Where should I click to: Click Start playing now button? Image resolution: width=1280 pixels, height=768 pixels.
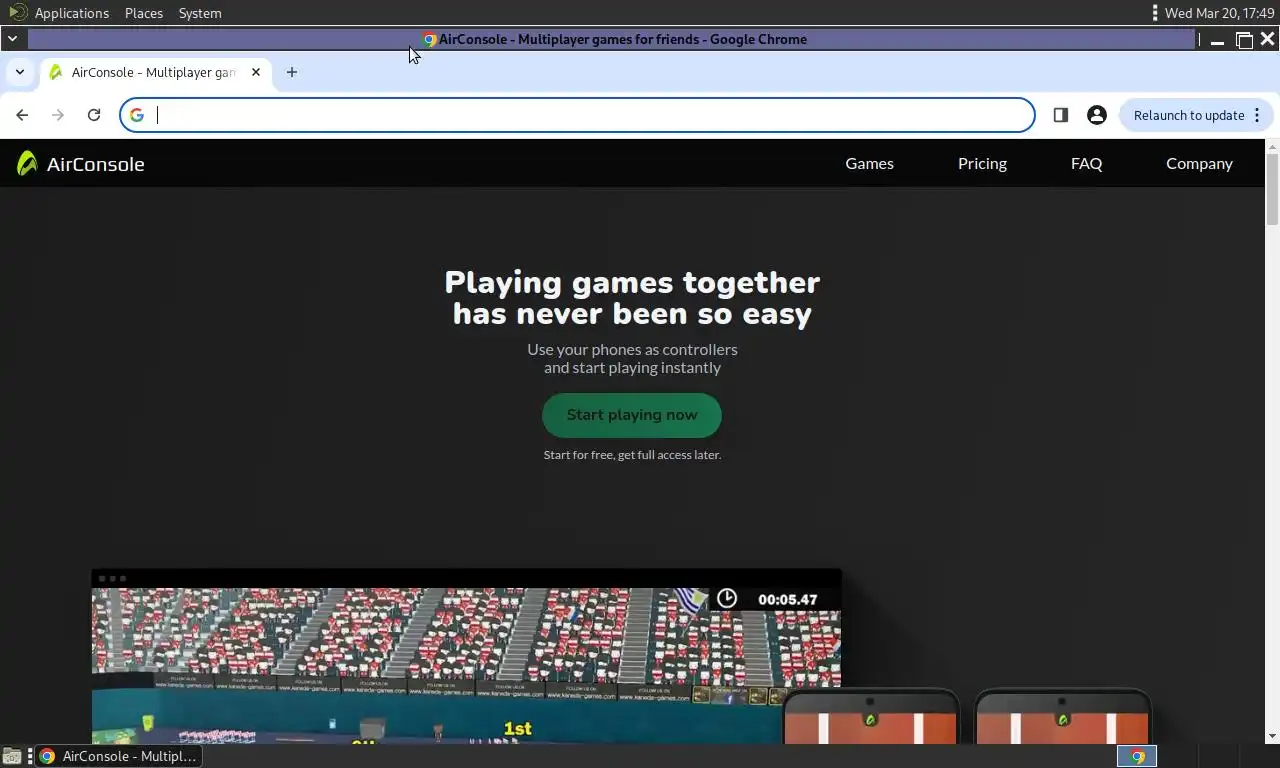coord(632,415)
